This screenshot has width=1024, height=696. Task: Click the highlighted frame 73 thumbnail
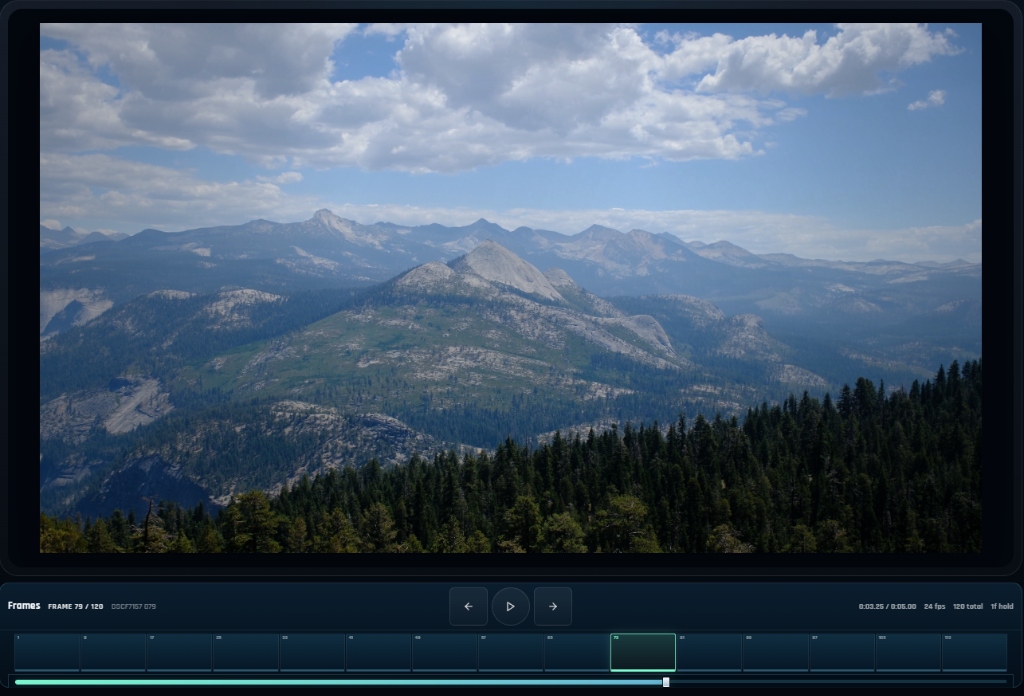pos(643,652)
